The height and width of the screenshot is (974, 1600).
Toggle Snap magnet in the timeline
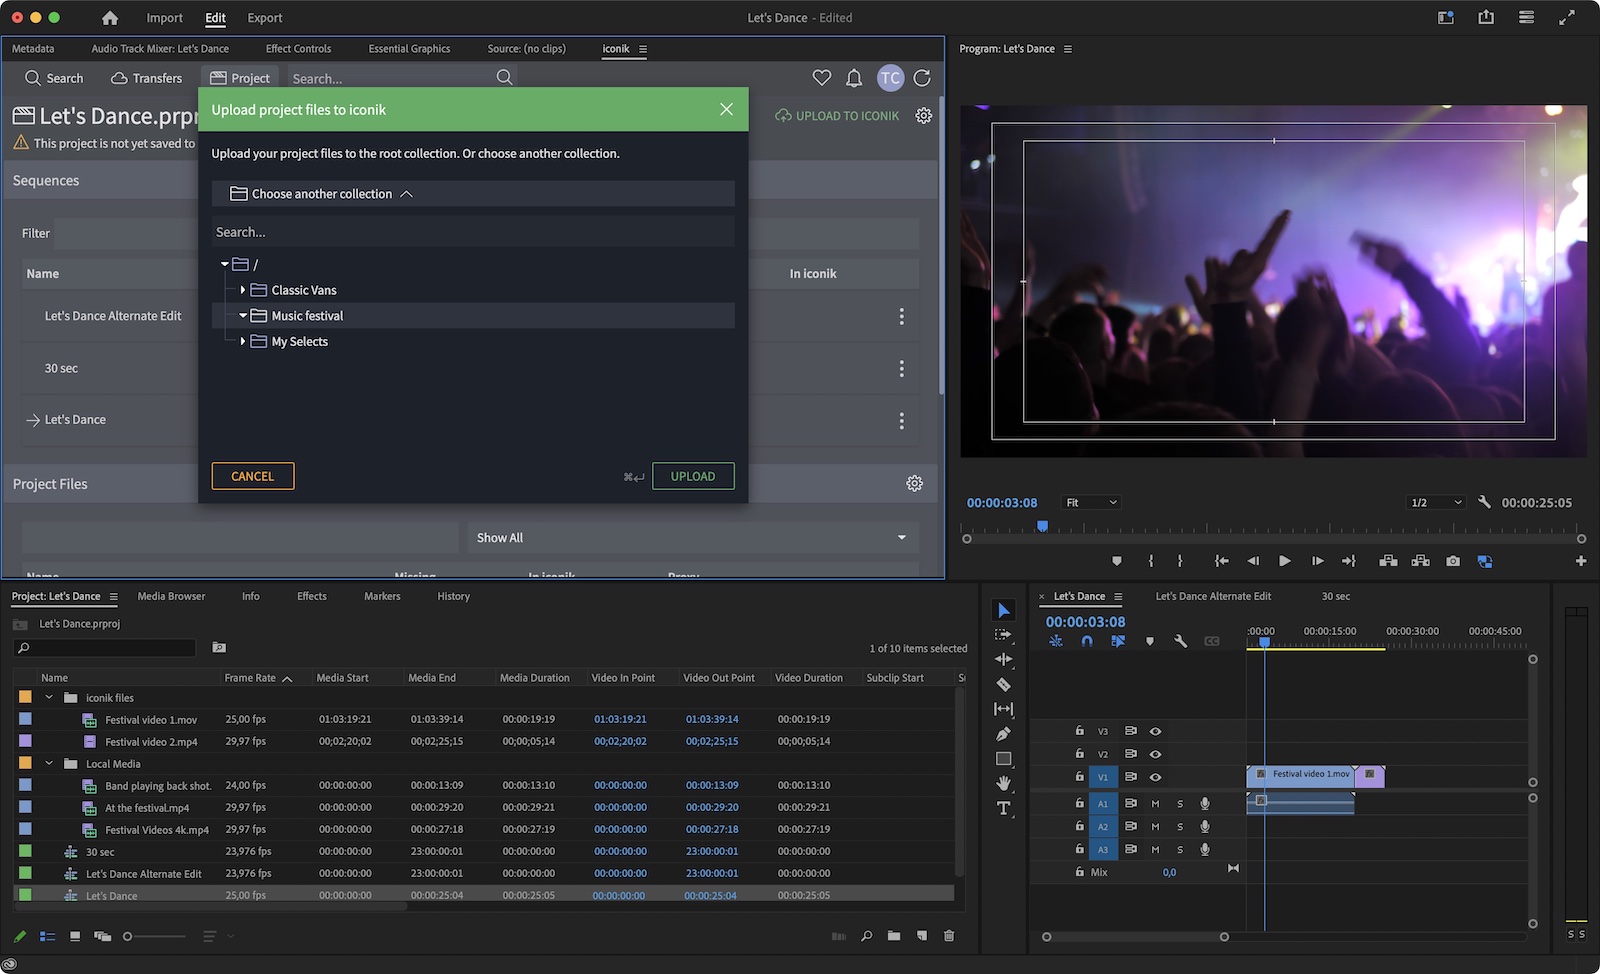[x=1086, y=641]
